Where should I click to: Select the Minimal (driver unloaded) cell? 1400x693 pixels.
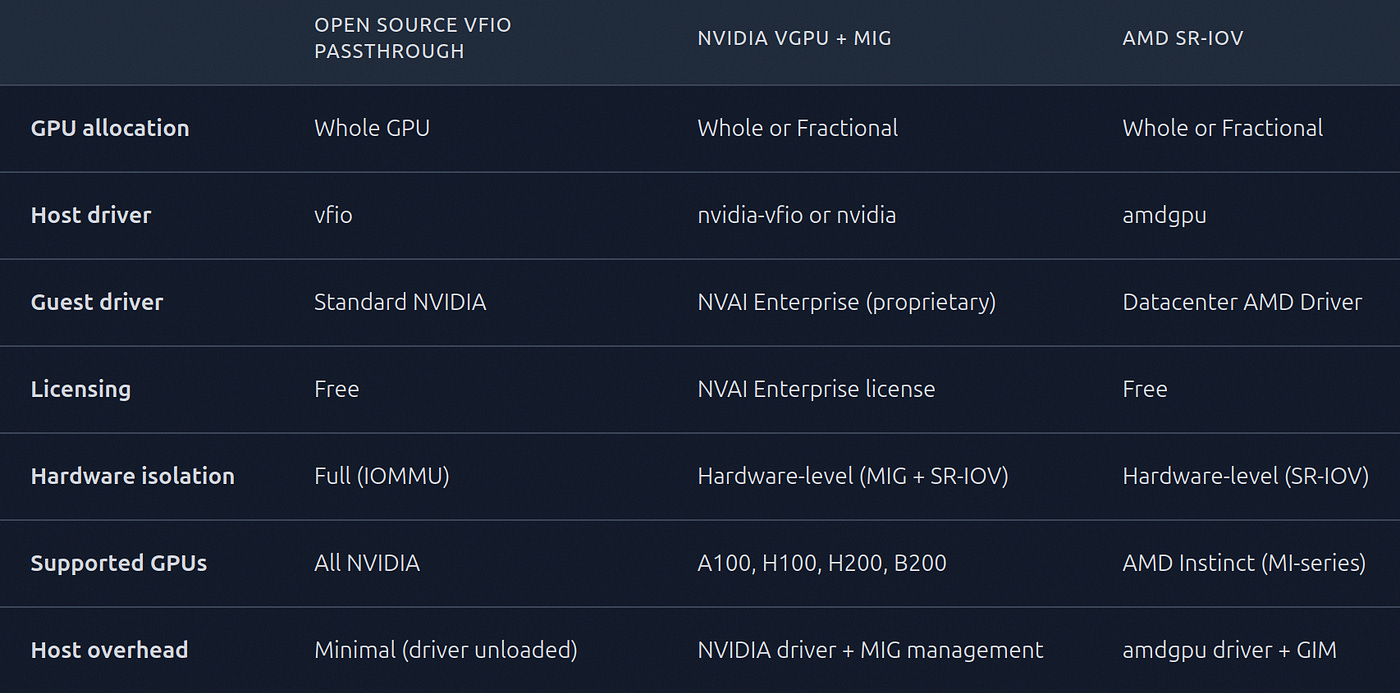pos(446,650)
